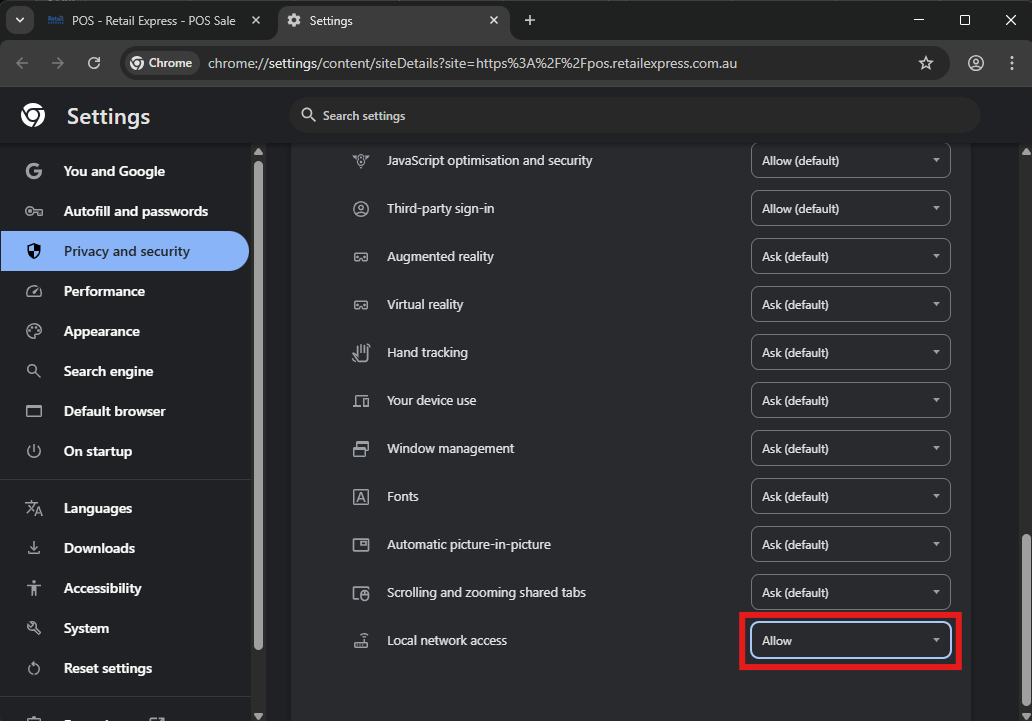
Task: Click the back navigation arrow
Action: (22, 63)
